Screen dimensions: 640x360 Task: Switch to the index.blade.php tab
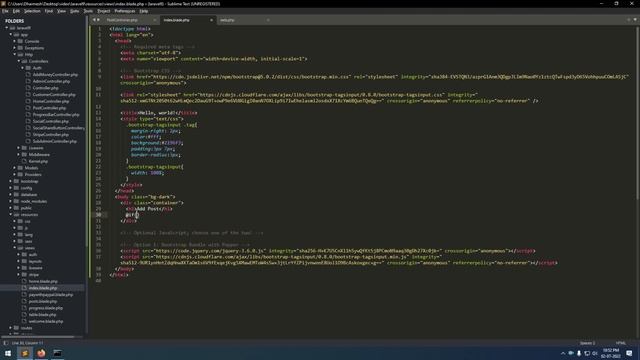(177, 20)
